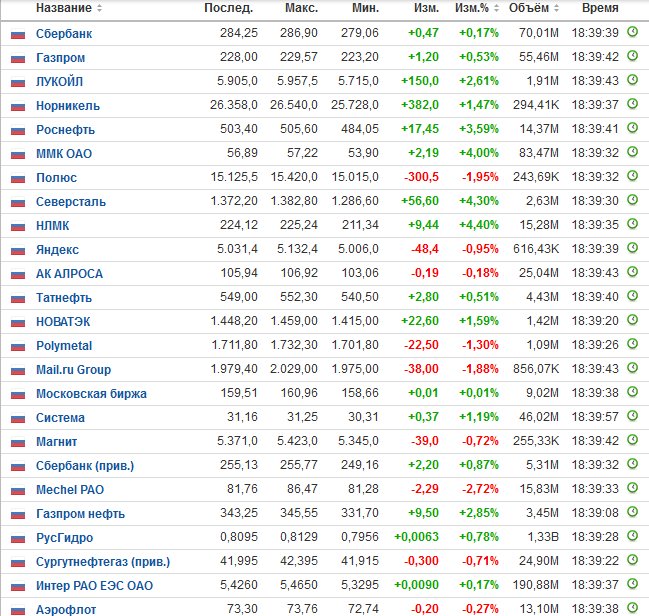Open the Северсталь stock link
The image size is (649, 616).
(71, 202)
